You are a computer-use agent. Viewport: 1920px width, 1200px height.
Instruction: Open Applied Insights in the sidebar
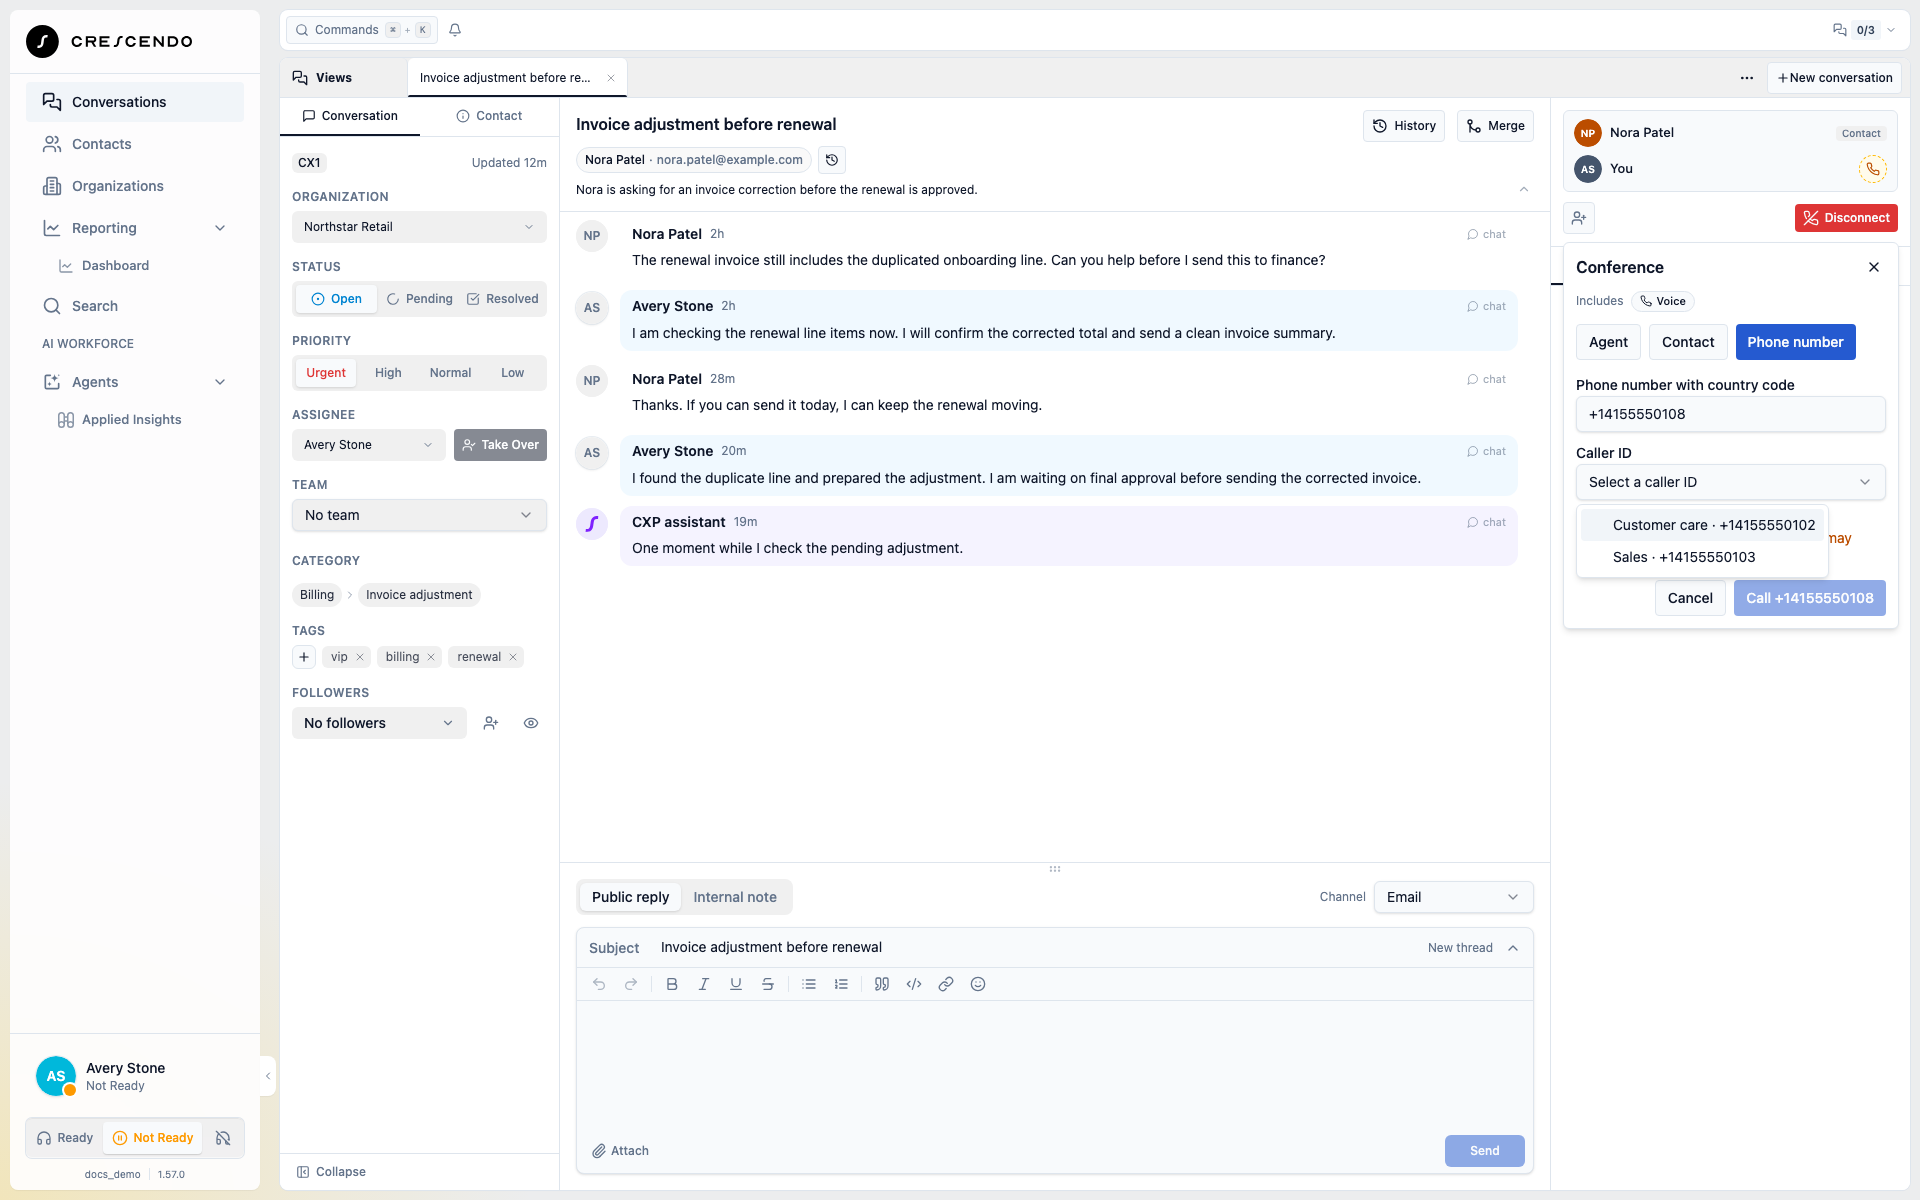(x=131, y=420)
